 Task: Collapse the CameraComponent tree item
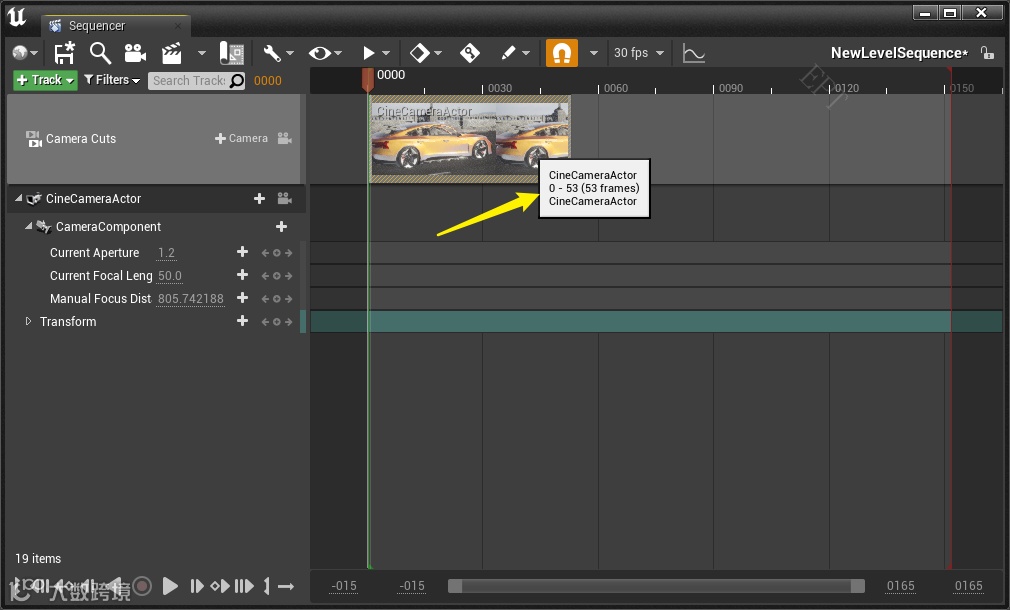pyautogui.click(x=28, y=227)
